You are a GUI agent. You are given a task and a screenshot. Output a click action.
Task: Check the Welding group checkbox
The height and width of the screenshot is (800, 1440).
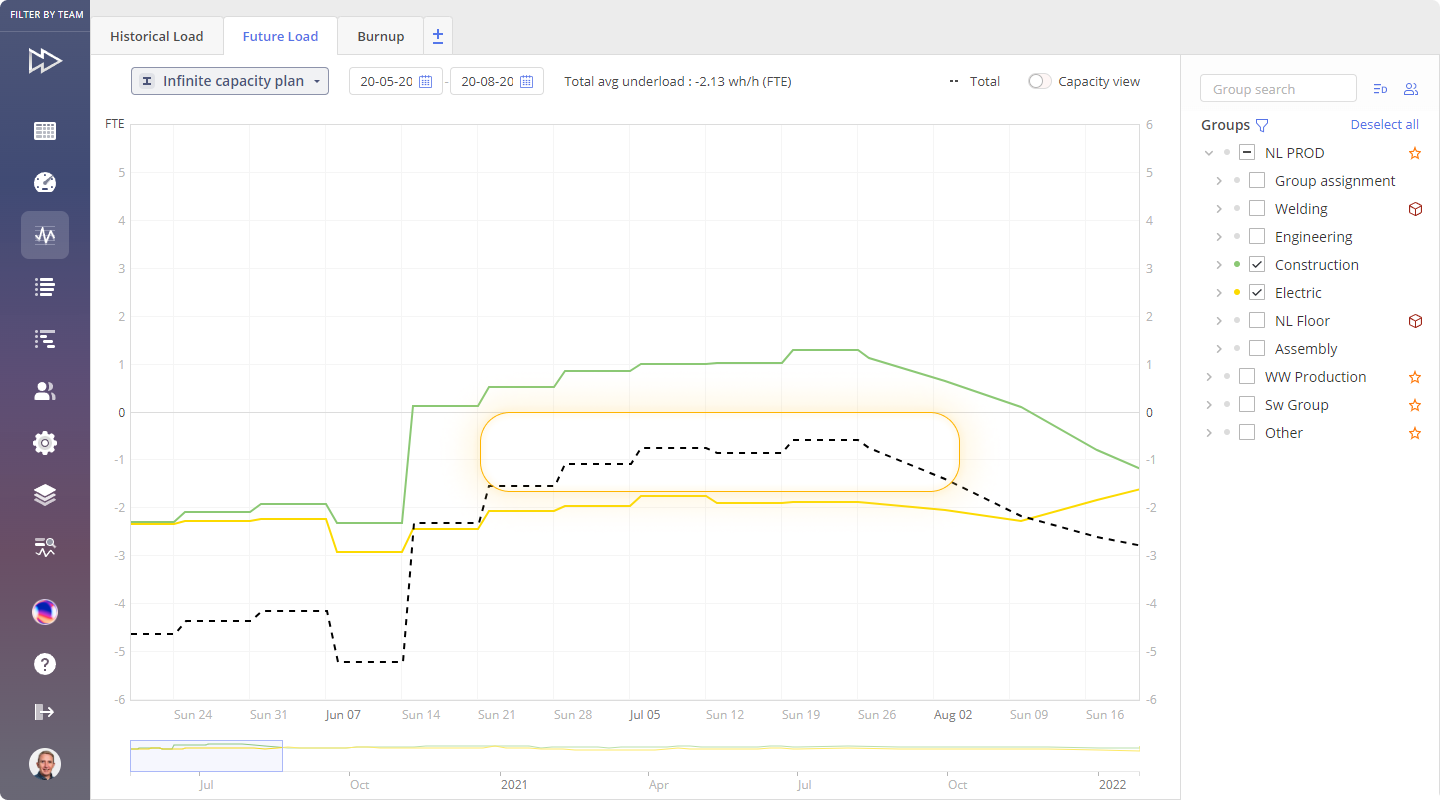click(1257, 209)
